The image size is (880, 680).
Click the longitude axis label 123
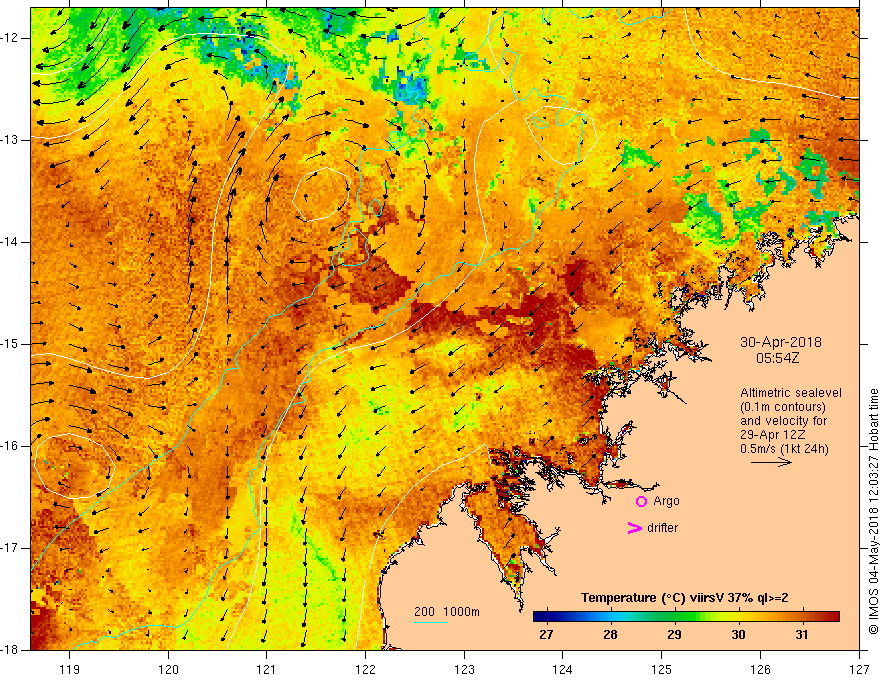[x=464, y=669]
